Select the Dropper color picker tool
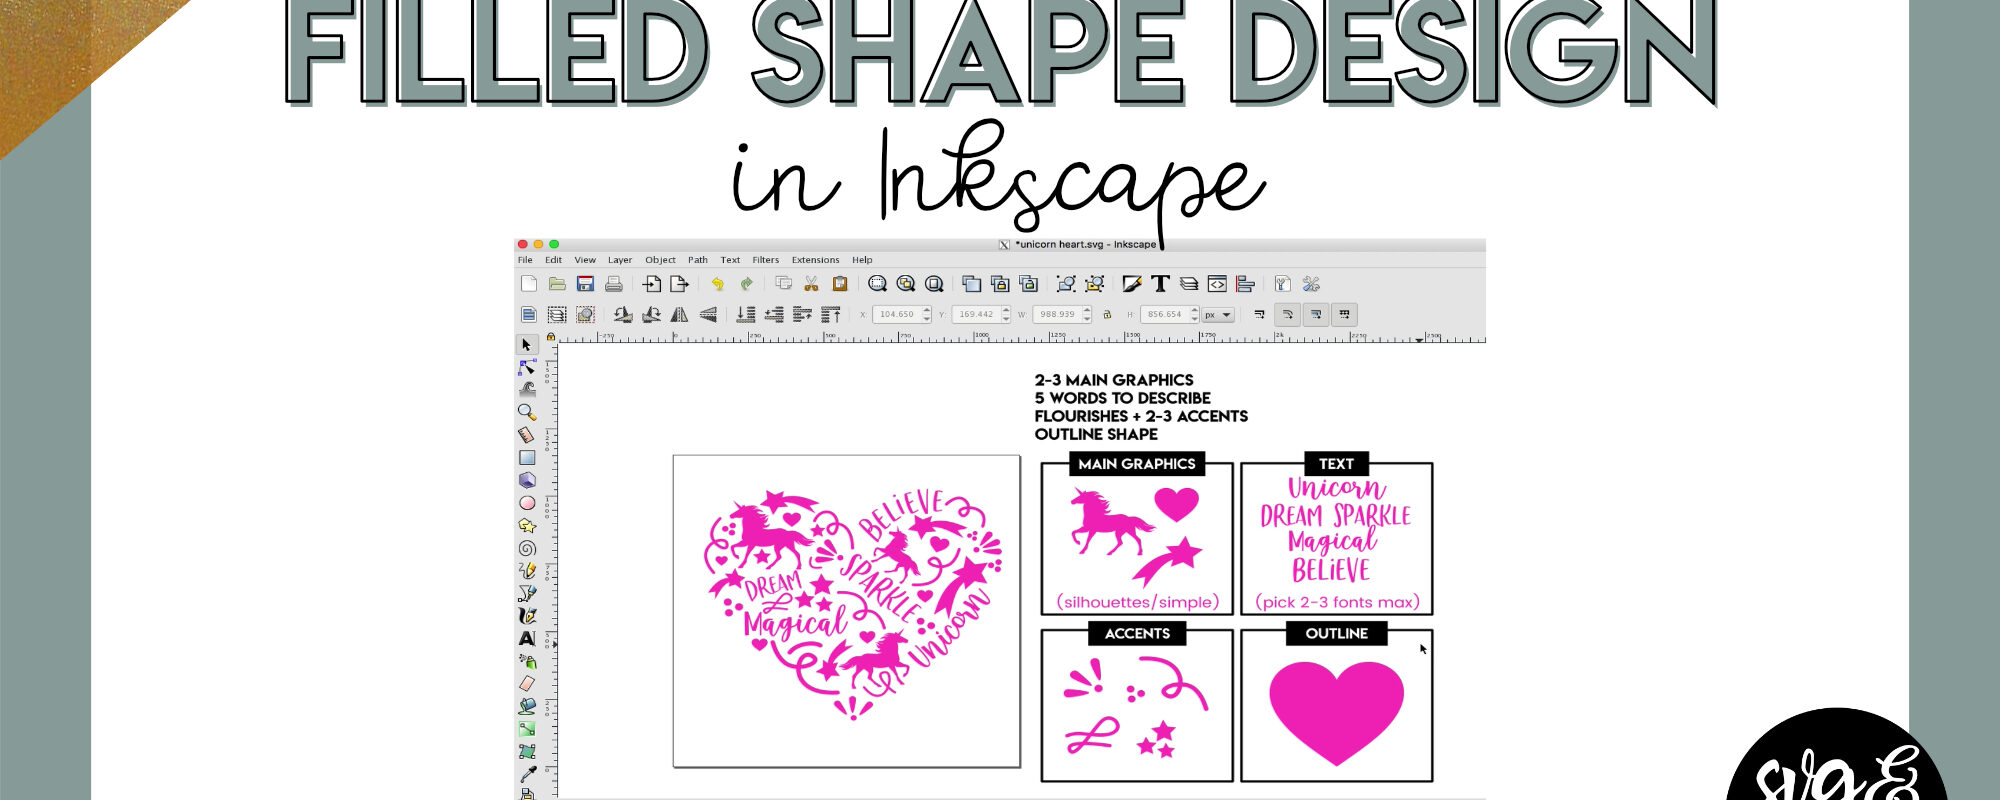Image resolution: width=2000 pixels, height=800 pixels. coord(527,774)
